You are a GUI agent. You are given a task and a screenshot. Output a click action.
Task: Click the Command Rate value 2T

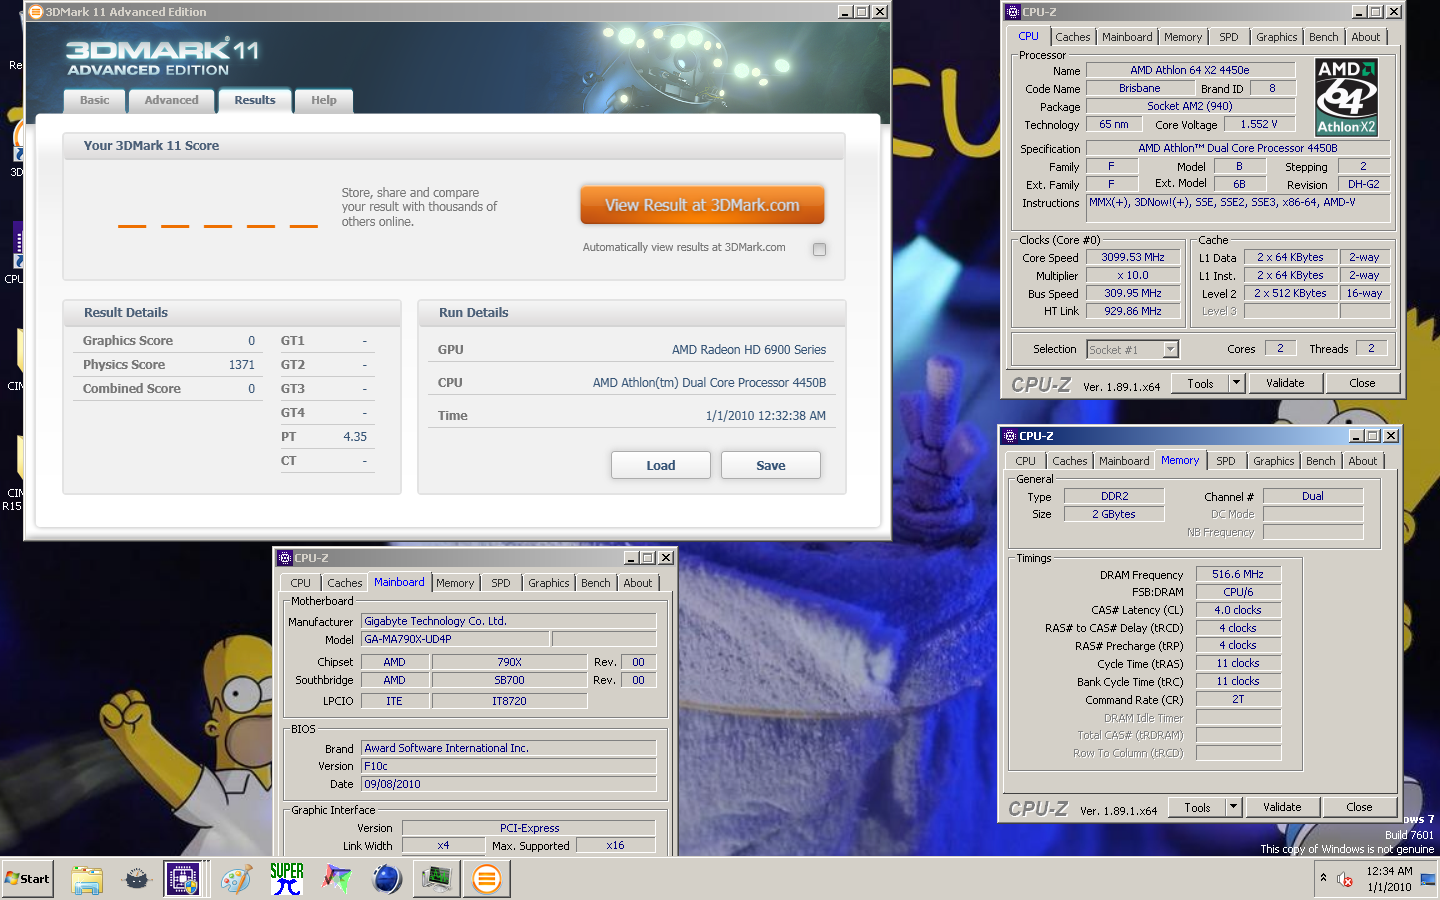point(1238,700)
